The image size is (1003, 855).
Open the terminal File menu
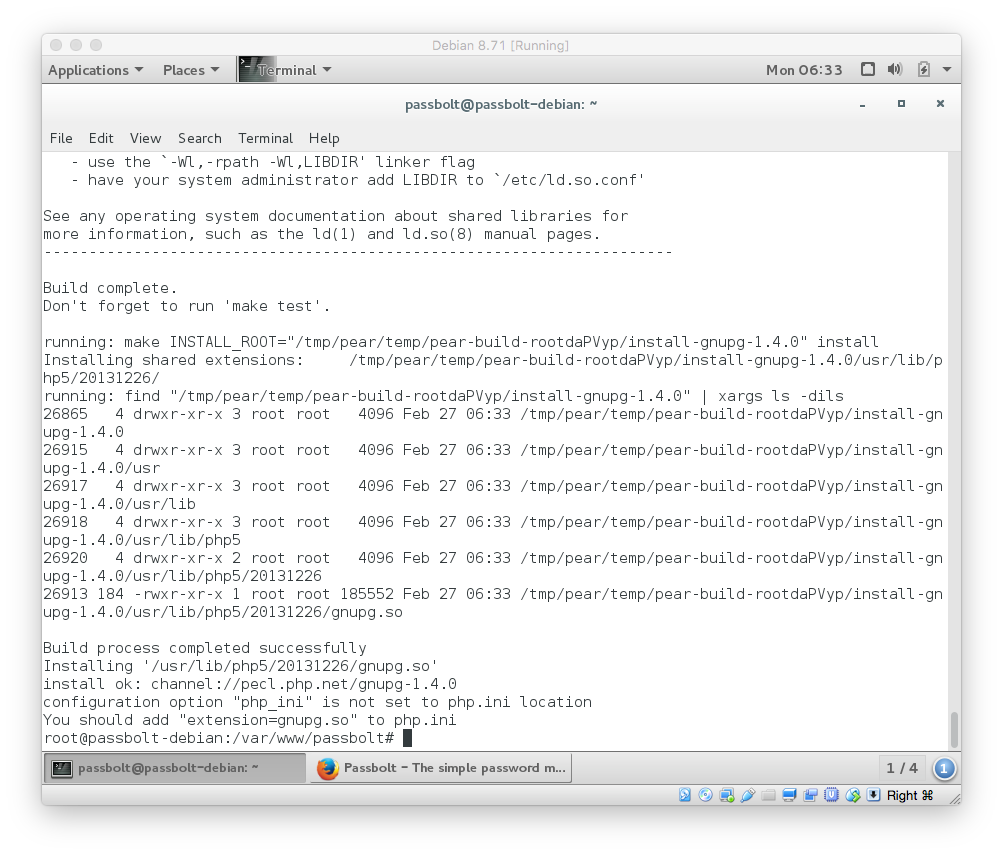point(61,138)
